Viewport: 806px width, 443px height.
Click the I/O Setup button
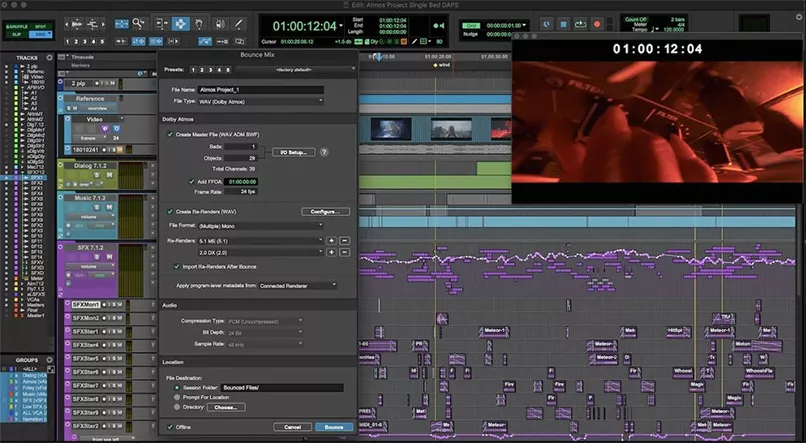click(294, 152)
